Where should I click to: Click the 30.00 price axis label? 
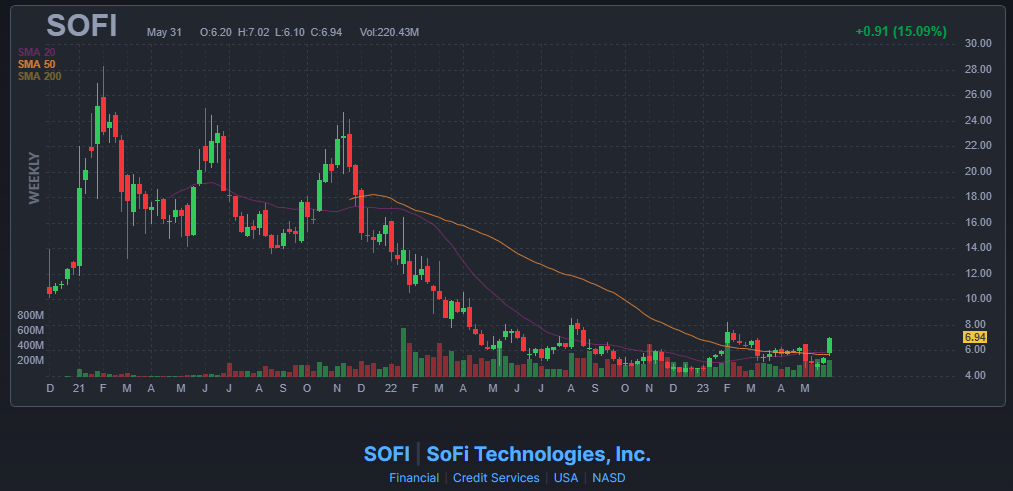(977, 43)
